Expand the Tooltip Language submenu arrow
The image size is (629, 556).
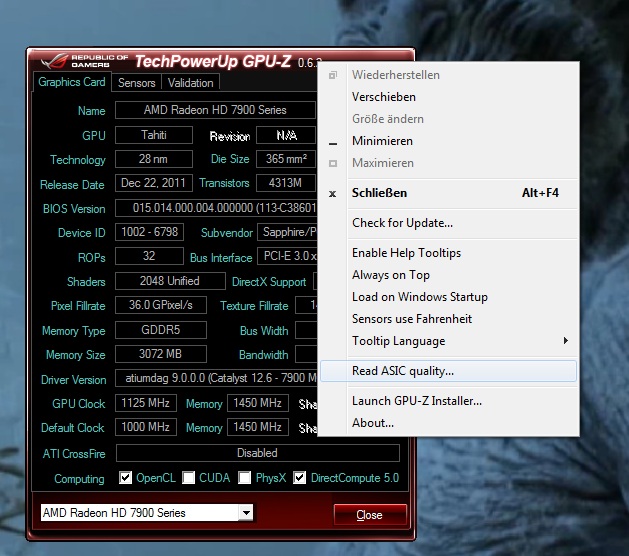[x=566, y=341]
